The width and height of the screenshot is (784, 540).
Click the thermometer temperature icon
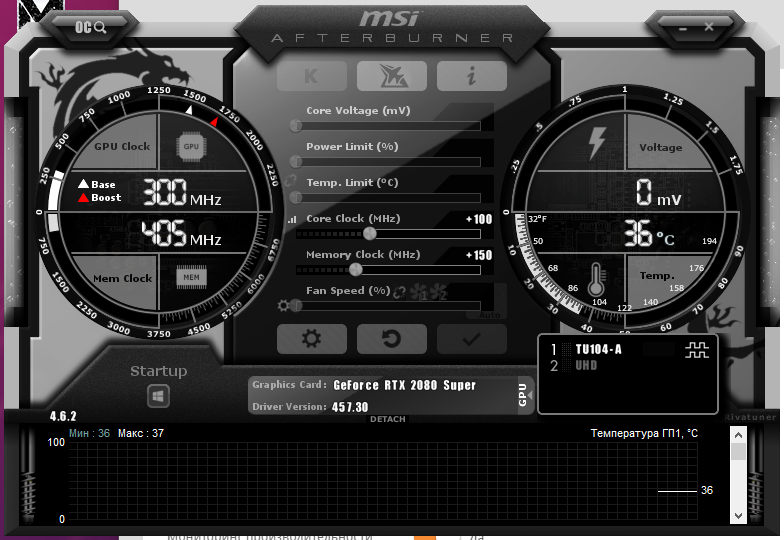point(596,279)
